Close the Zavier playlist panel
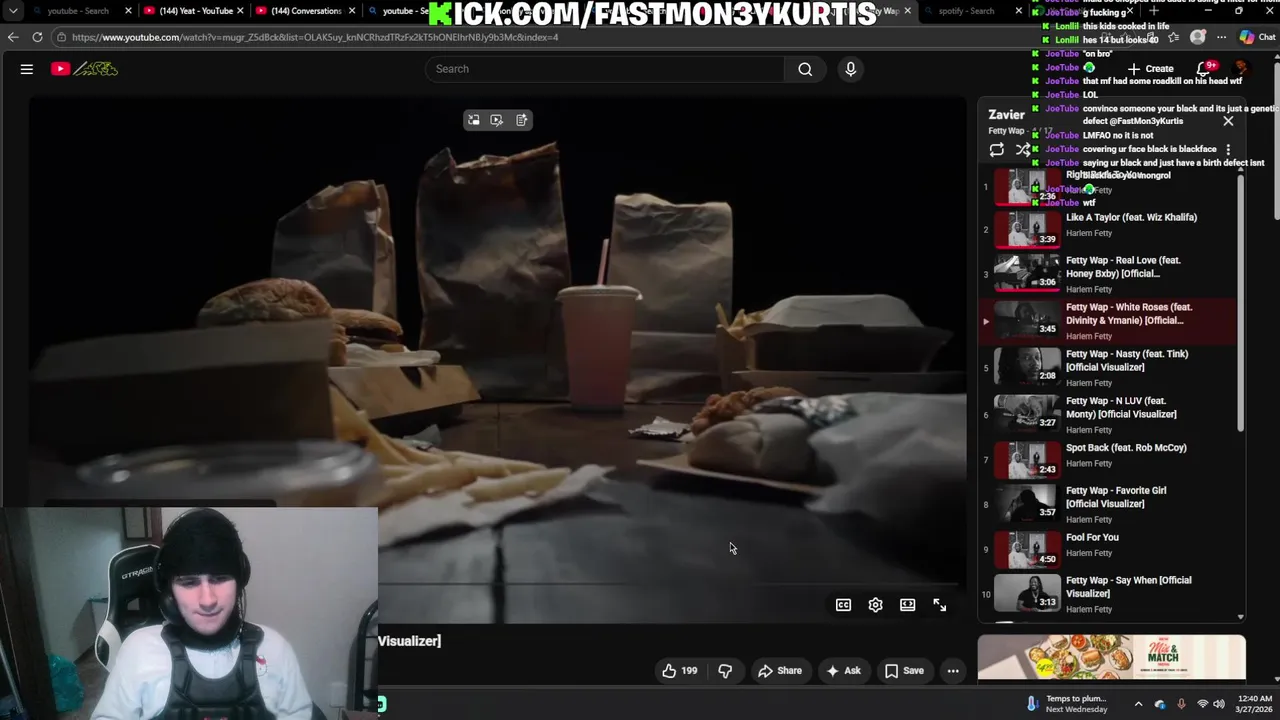1280x720 pixels. click(x=1228, y=121)
